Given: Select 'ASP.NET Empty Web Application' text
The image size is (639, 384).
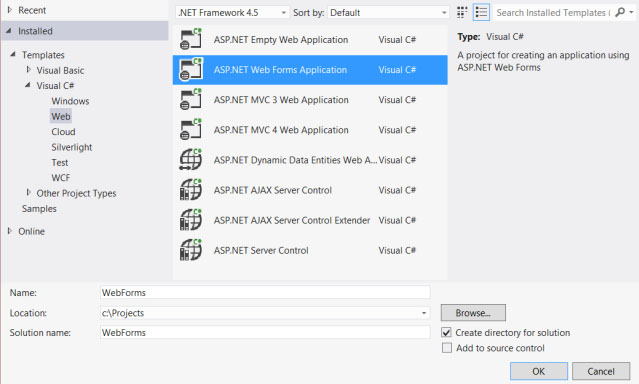Looking at the screenshot, I should click(281, 40).
